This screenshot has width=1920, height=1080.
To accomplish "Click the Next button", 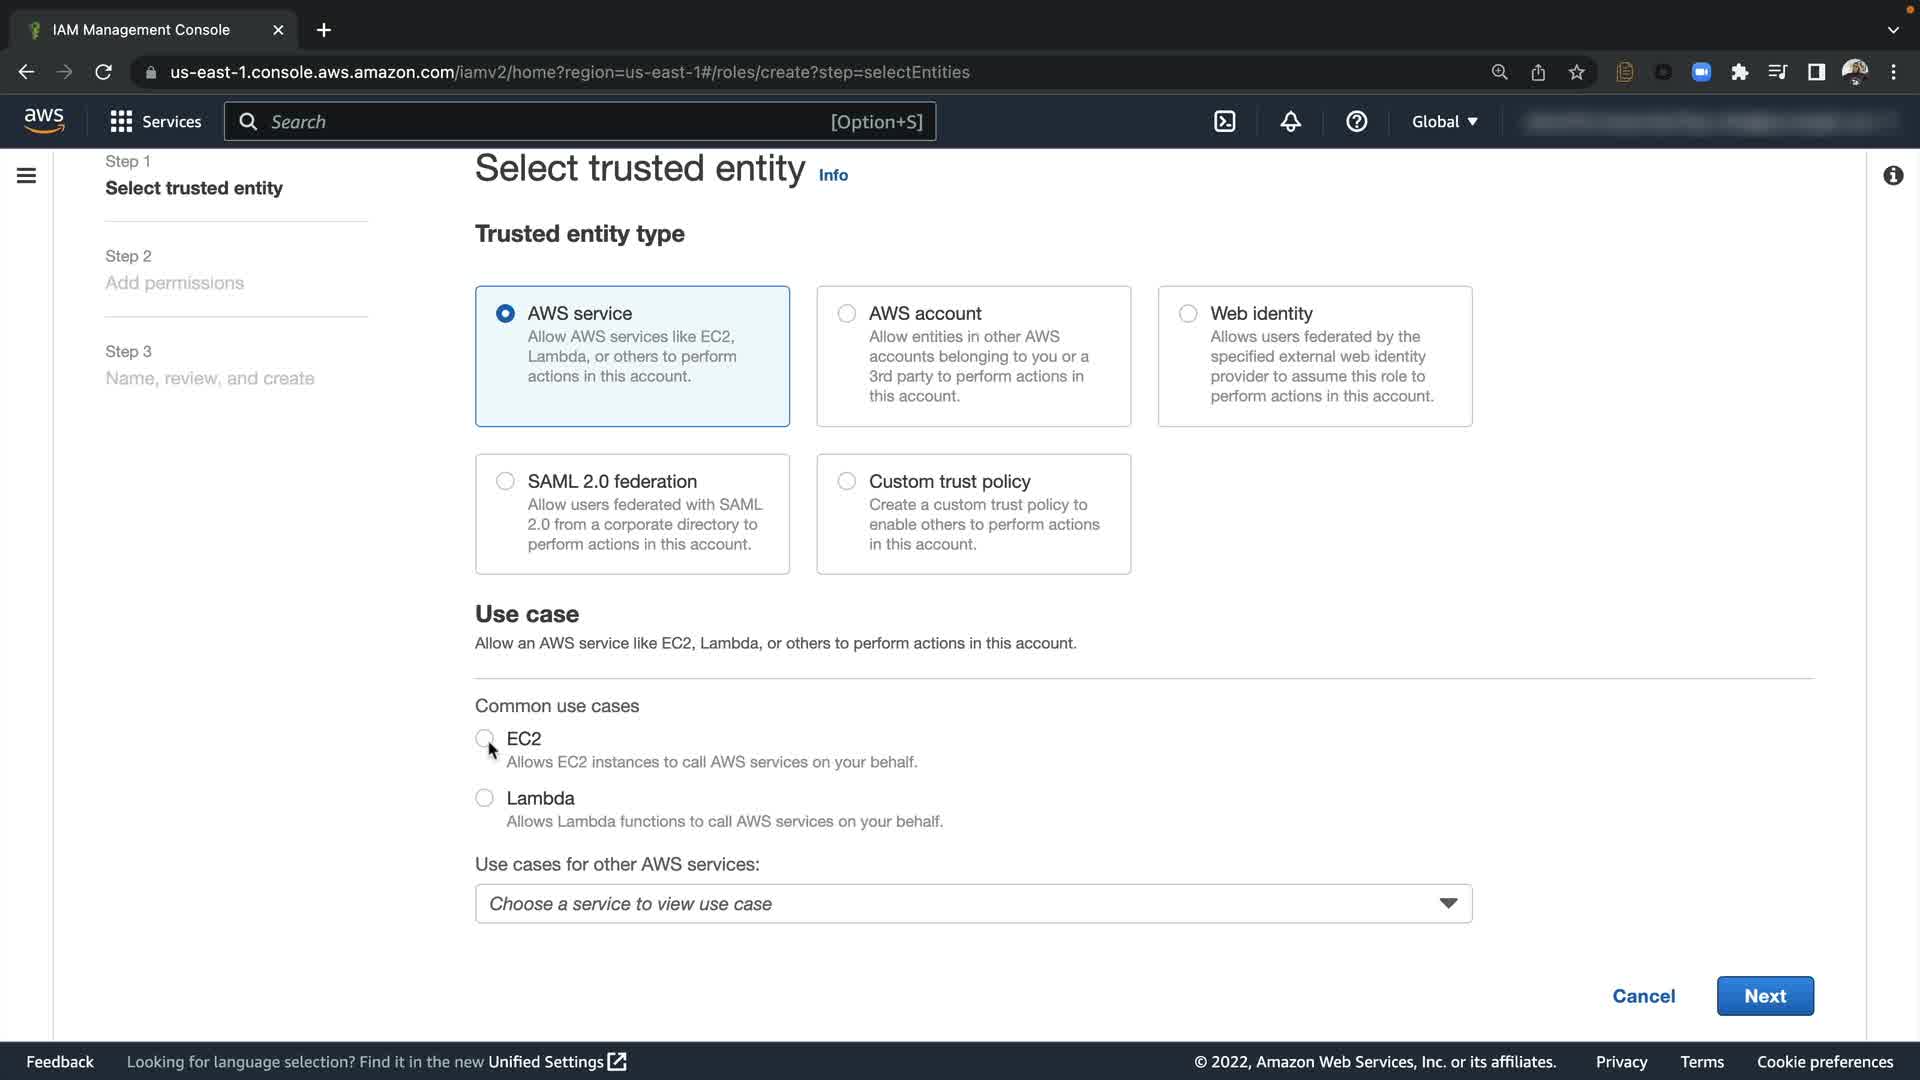I will pyautogui.click(x=1765, y=996).
